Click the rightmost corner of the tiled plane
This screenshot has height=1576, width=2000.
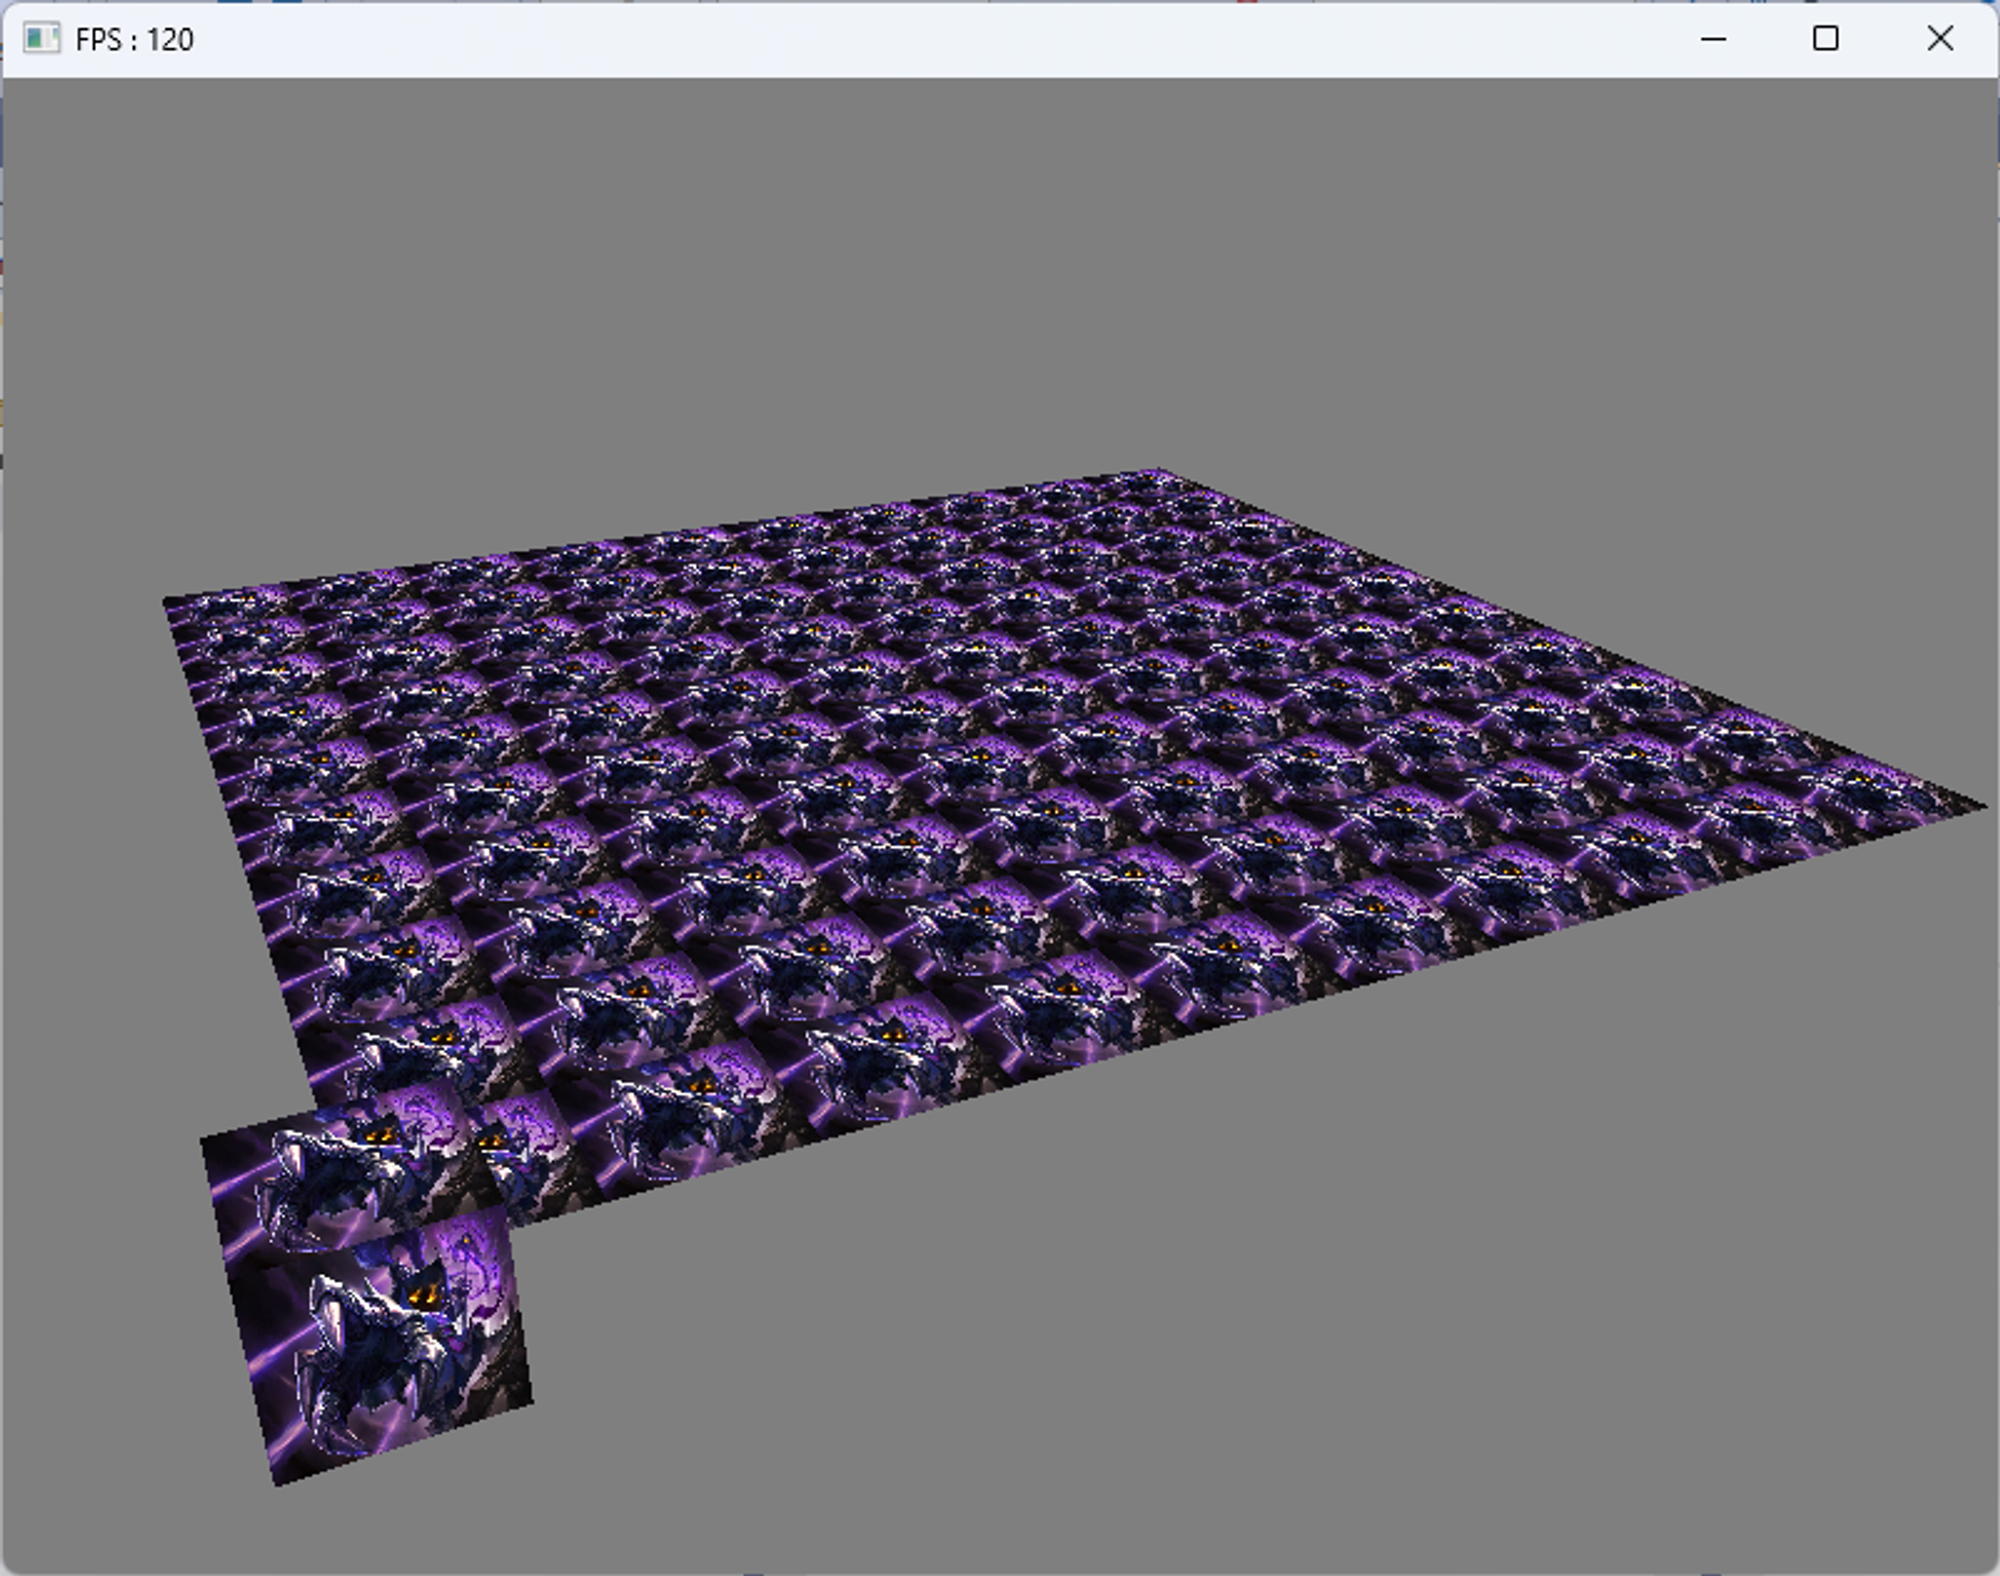1980,806
